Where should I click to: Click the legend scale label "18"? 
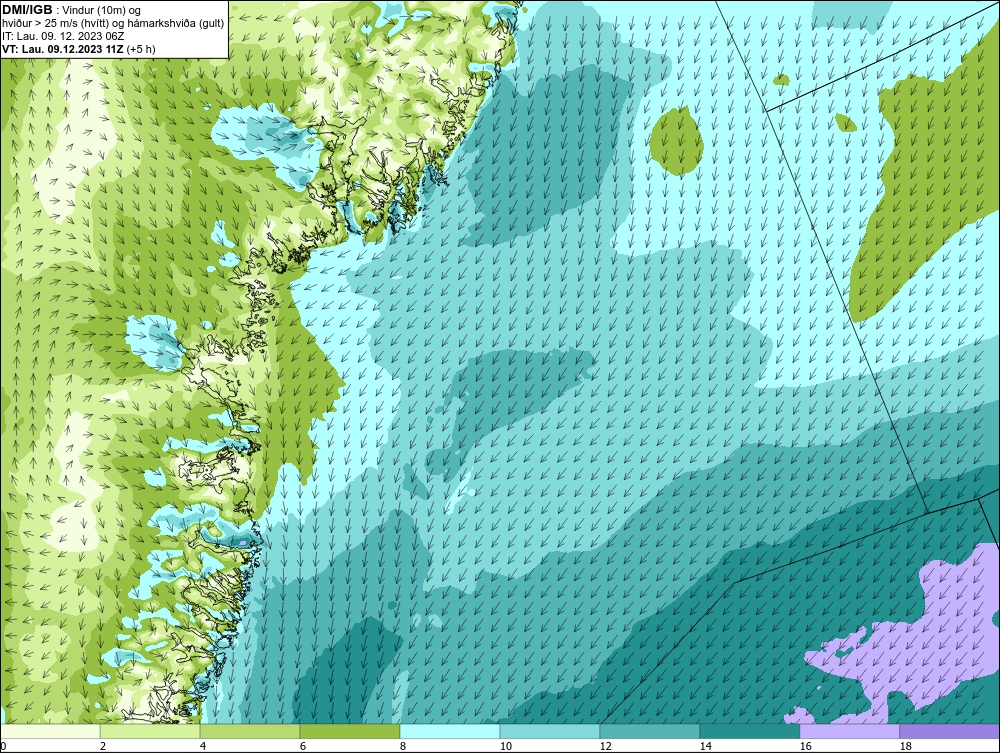coord(905,746)
